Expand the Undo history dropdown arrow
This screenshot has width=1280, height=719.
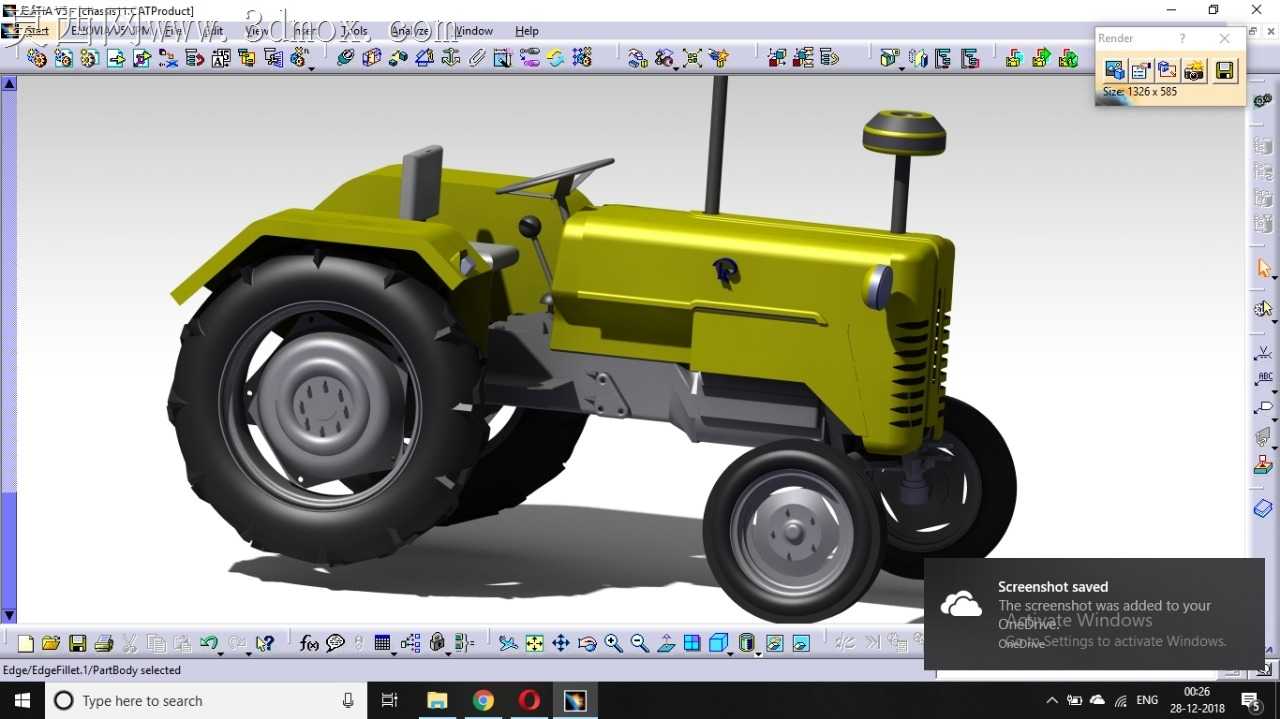(x=221, y=652)
